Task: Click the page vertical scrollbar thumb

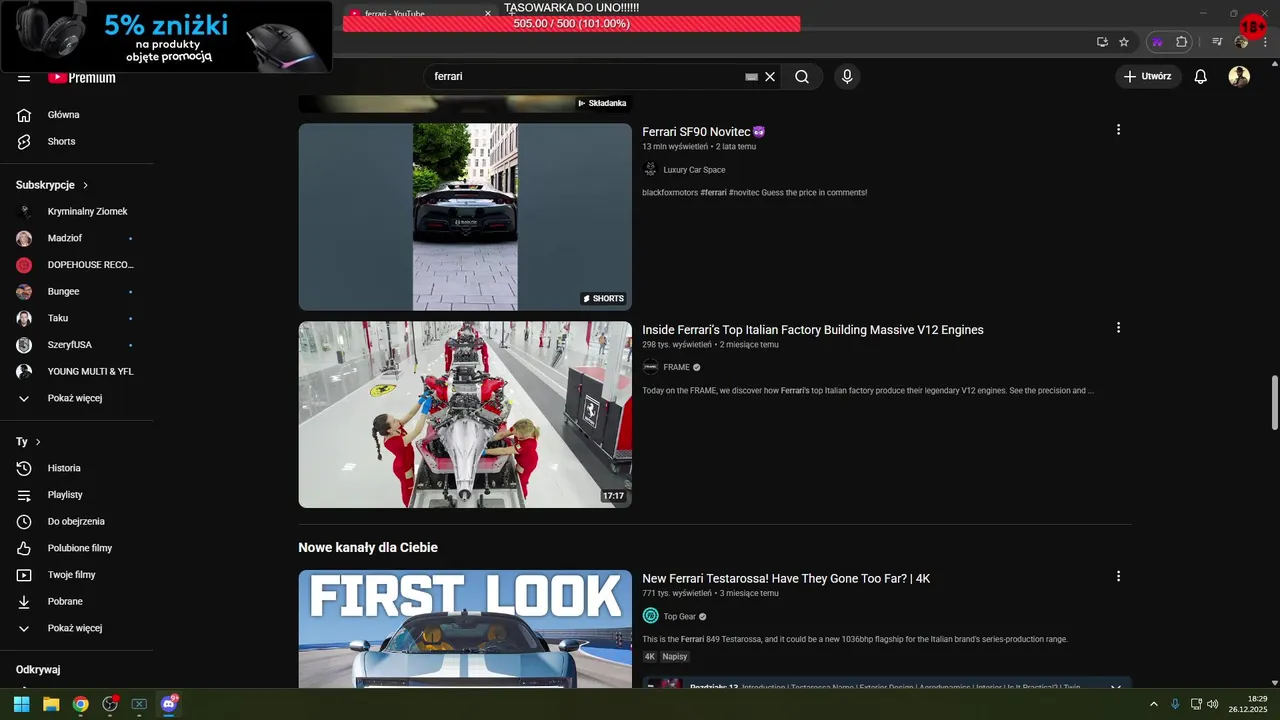Action: click(1274, 403)
